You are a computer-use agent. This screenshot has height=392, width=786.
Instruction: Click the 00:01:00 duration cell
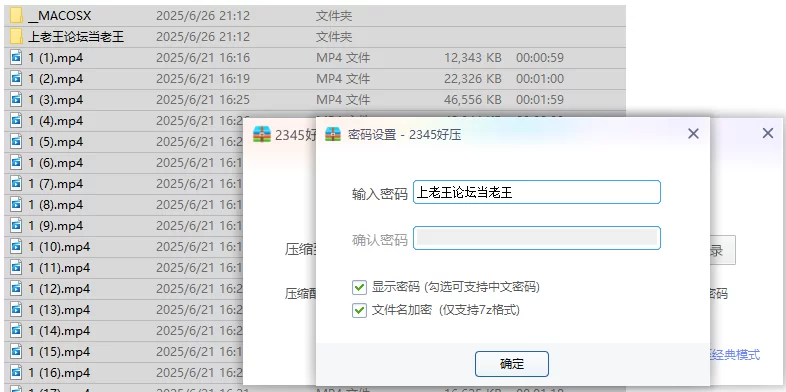pyautogui.click(x=540, y=79)
